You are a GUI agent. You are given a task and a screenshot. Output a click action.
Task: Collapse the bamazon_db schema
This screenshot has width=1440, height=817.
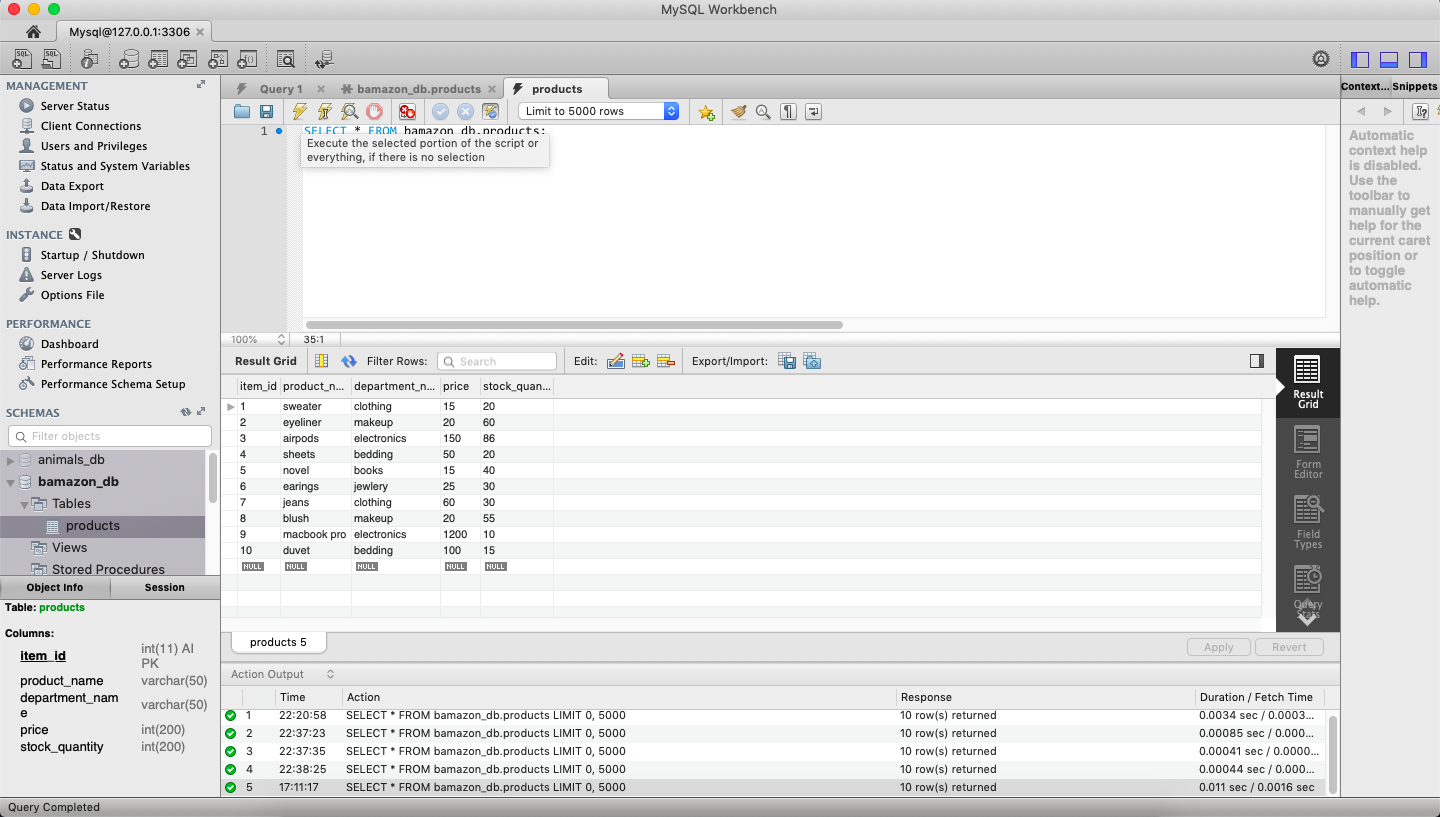pyautogui.click(x=11, y=482)
